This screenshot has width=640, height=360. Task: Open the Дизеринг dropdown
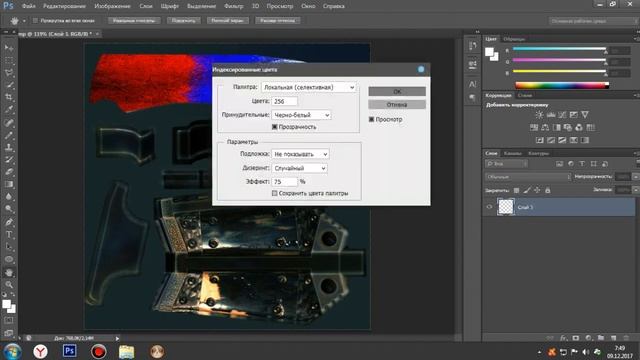[299, 168]
